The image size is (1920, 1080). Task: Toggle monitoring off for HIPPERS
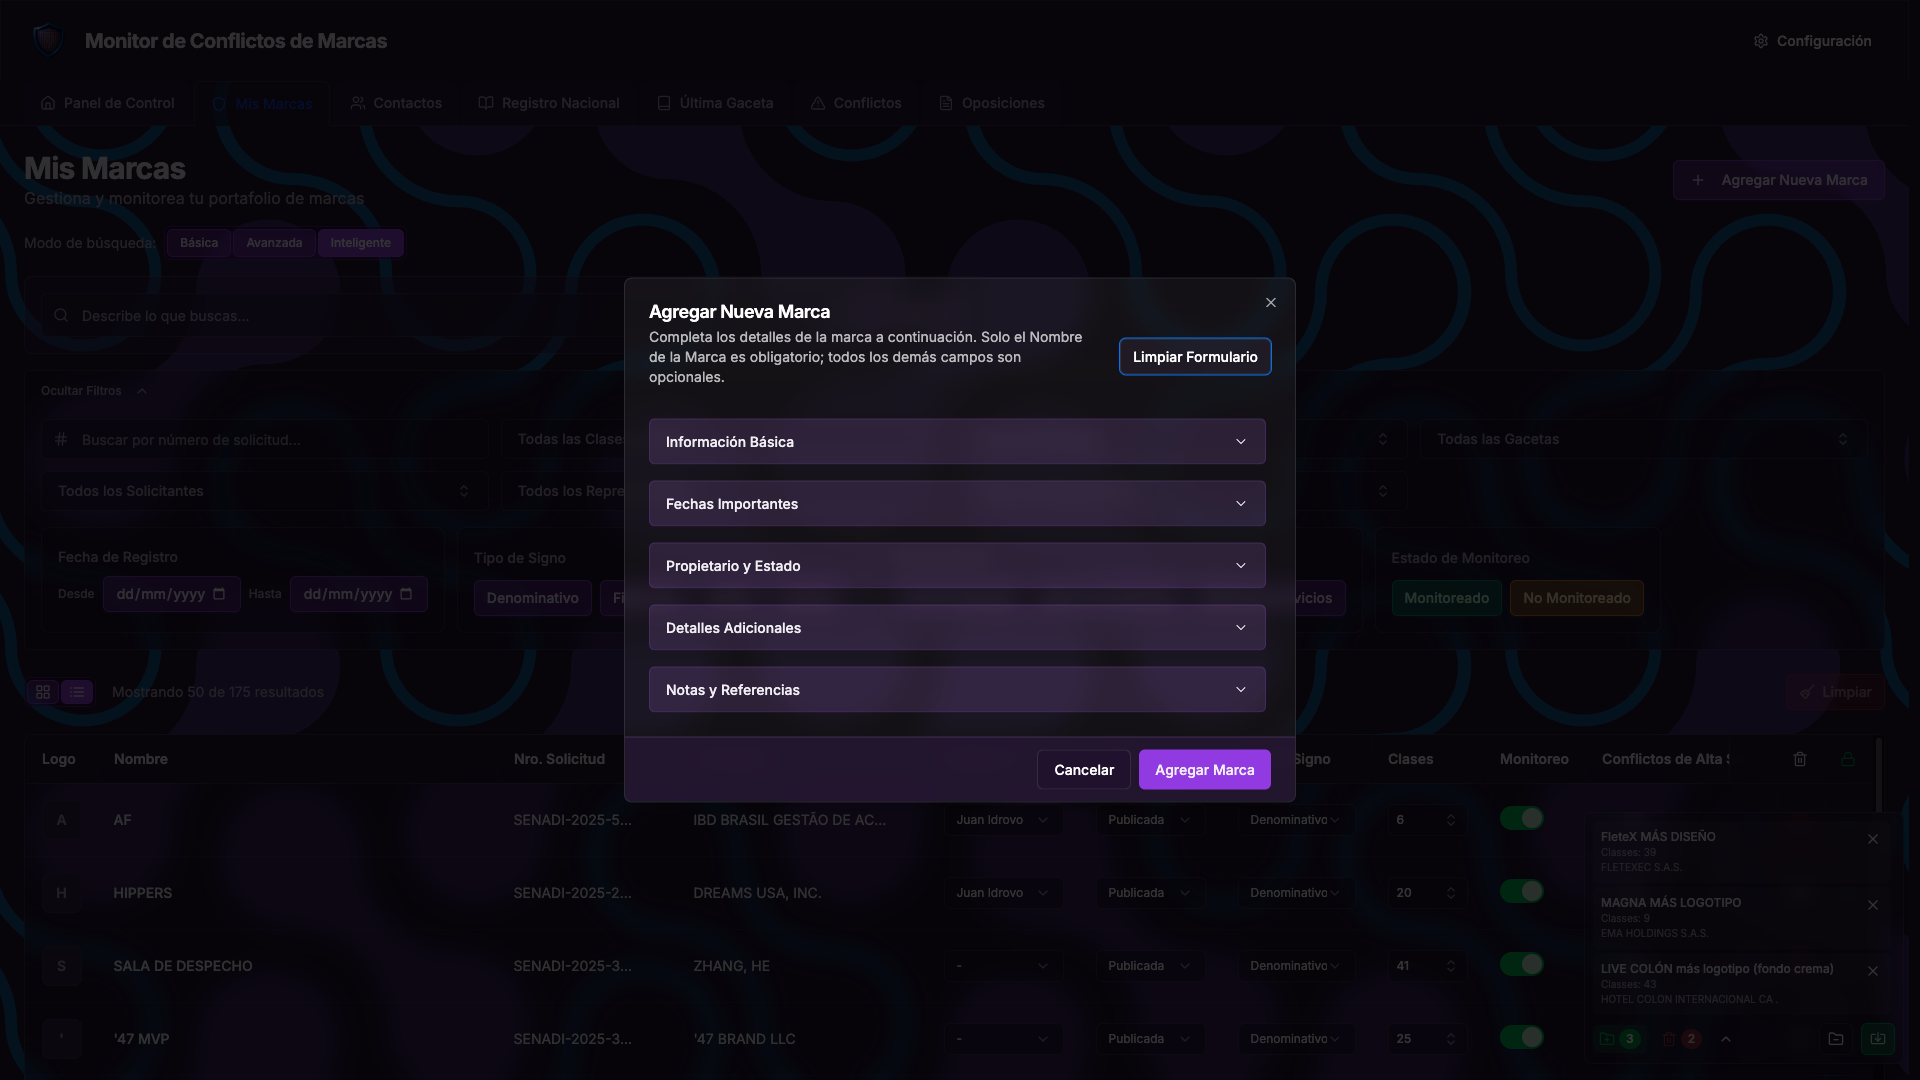click(1521, 891)
